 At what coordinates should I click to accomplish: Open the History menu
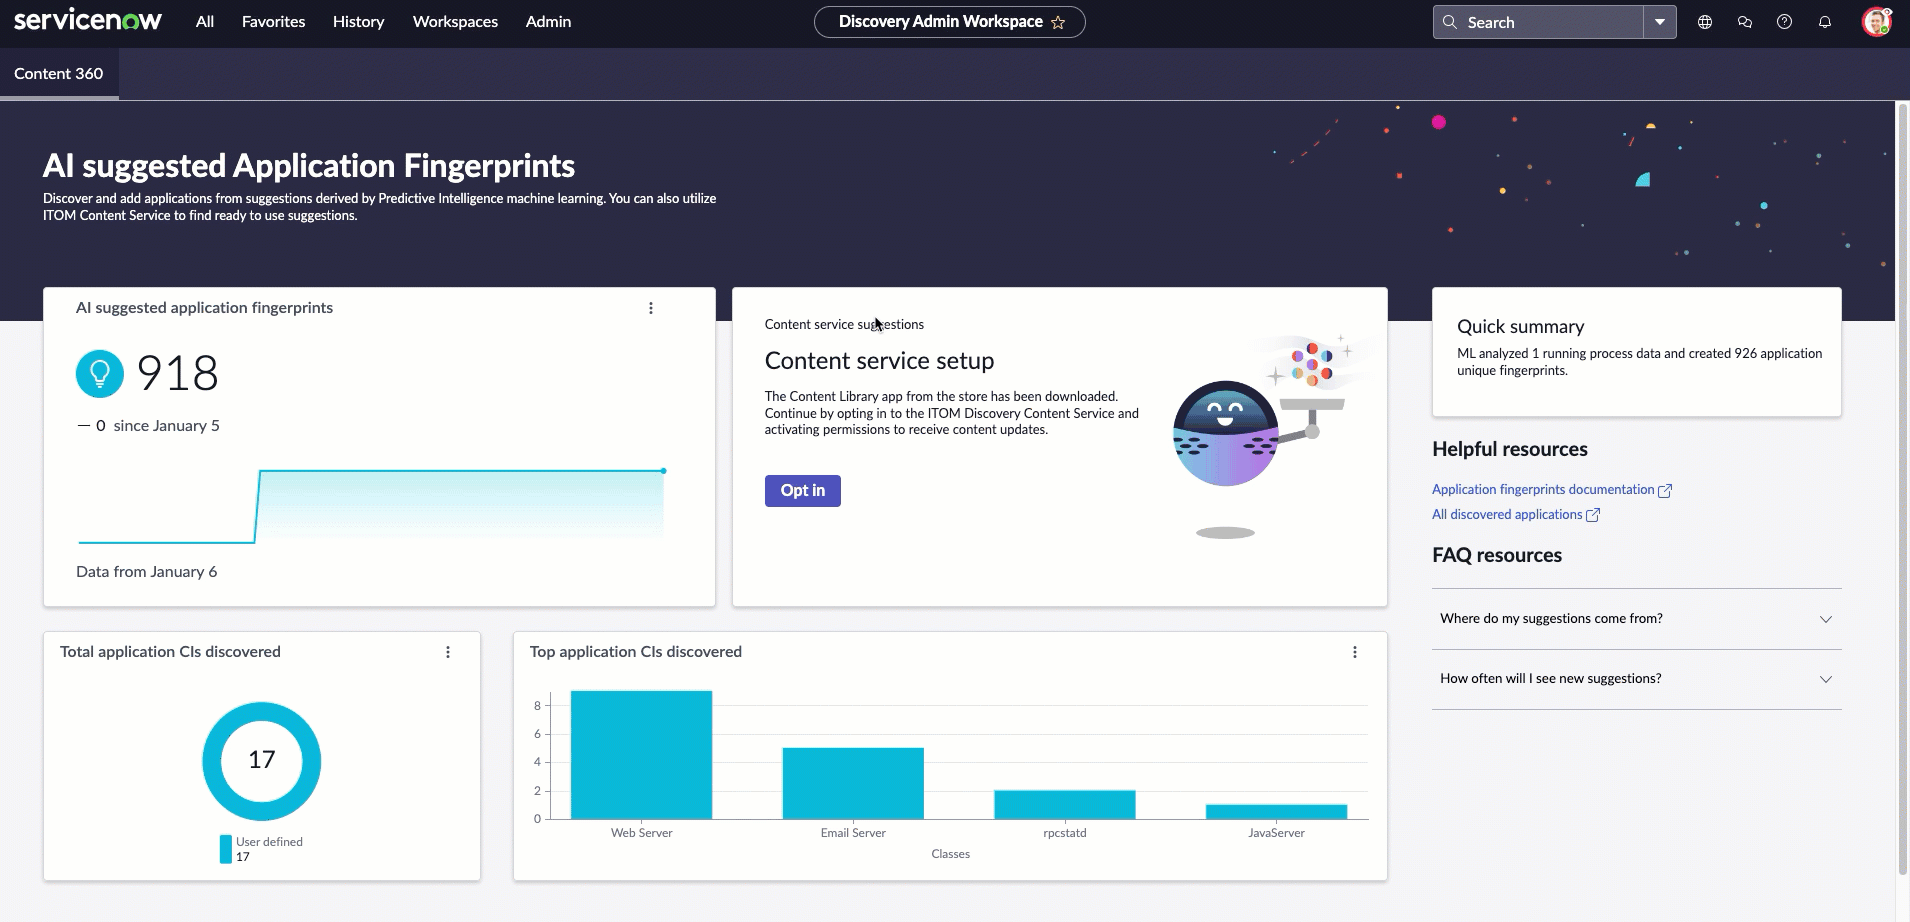(358, 22)
